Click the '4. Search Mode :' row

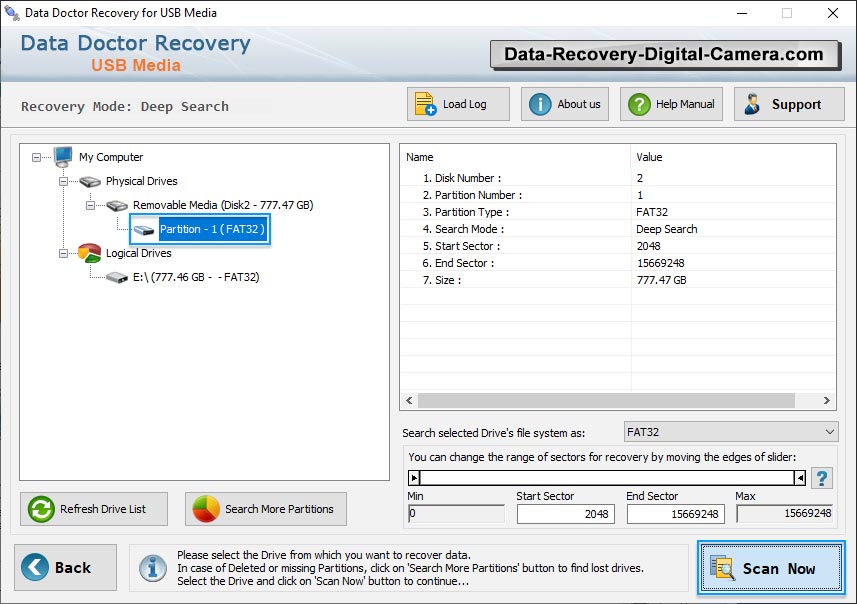pos(618,229)
